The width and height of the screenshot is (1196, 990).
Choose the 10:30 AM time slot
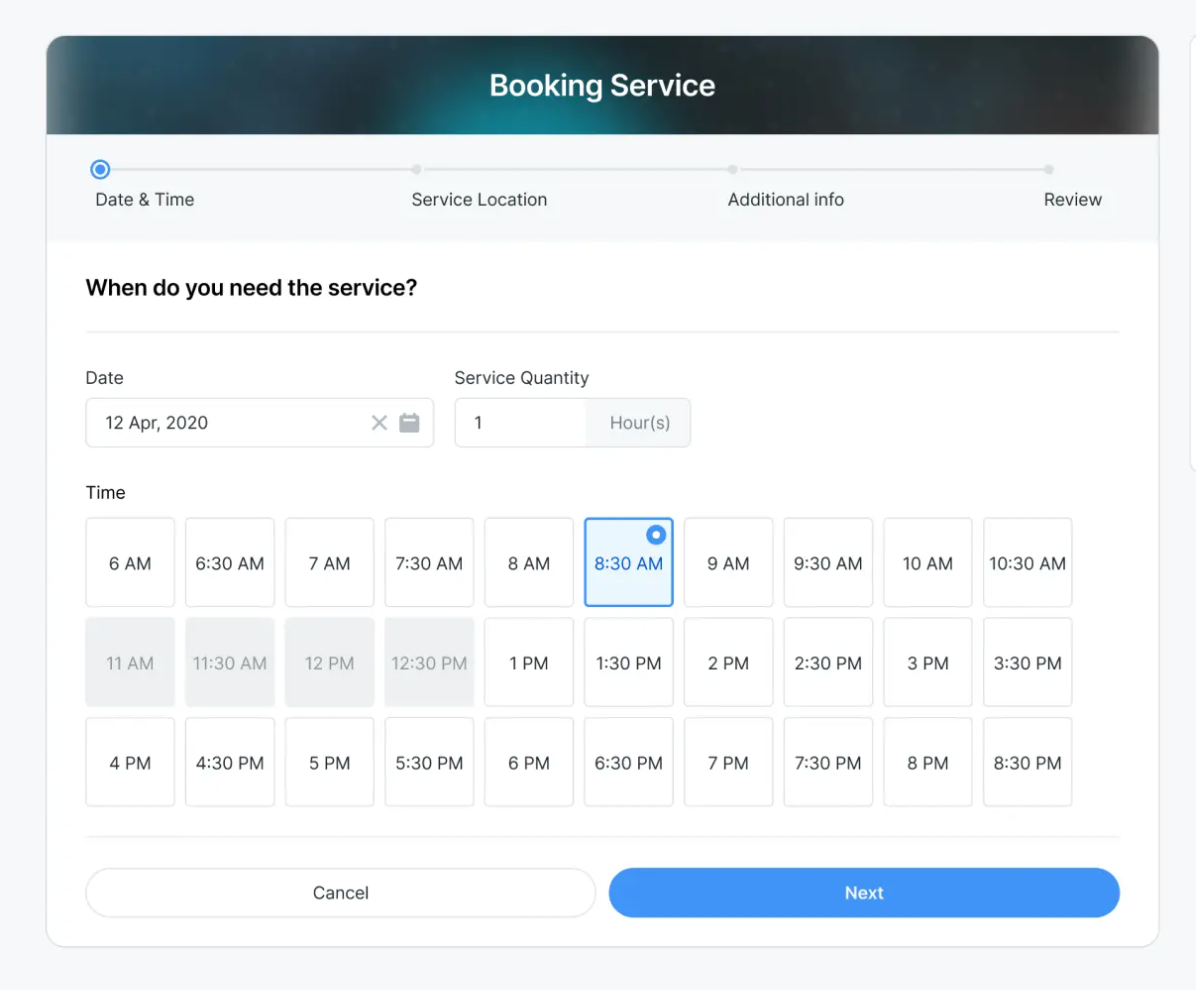click(x=1027, y=563)
